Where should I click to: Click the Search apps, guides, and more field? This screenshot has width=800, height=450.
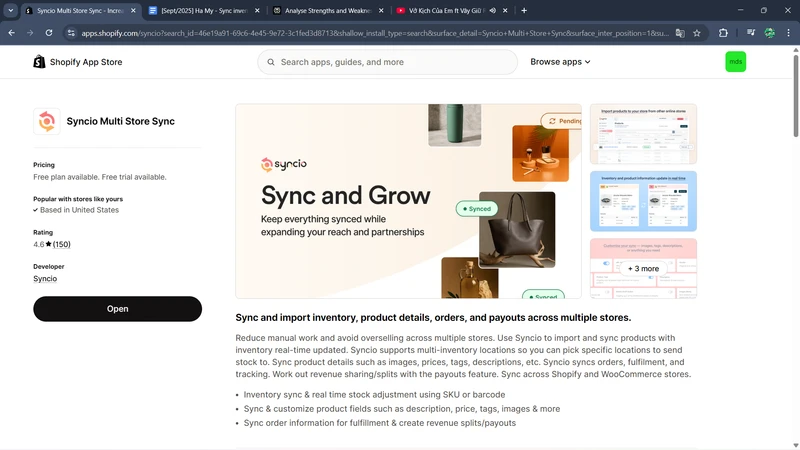pos(390,62)
